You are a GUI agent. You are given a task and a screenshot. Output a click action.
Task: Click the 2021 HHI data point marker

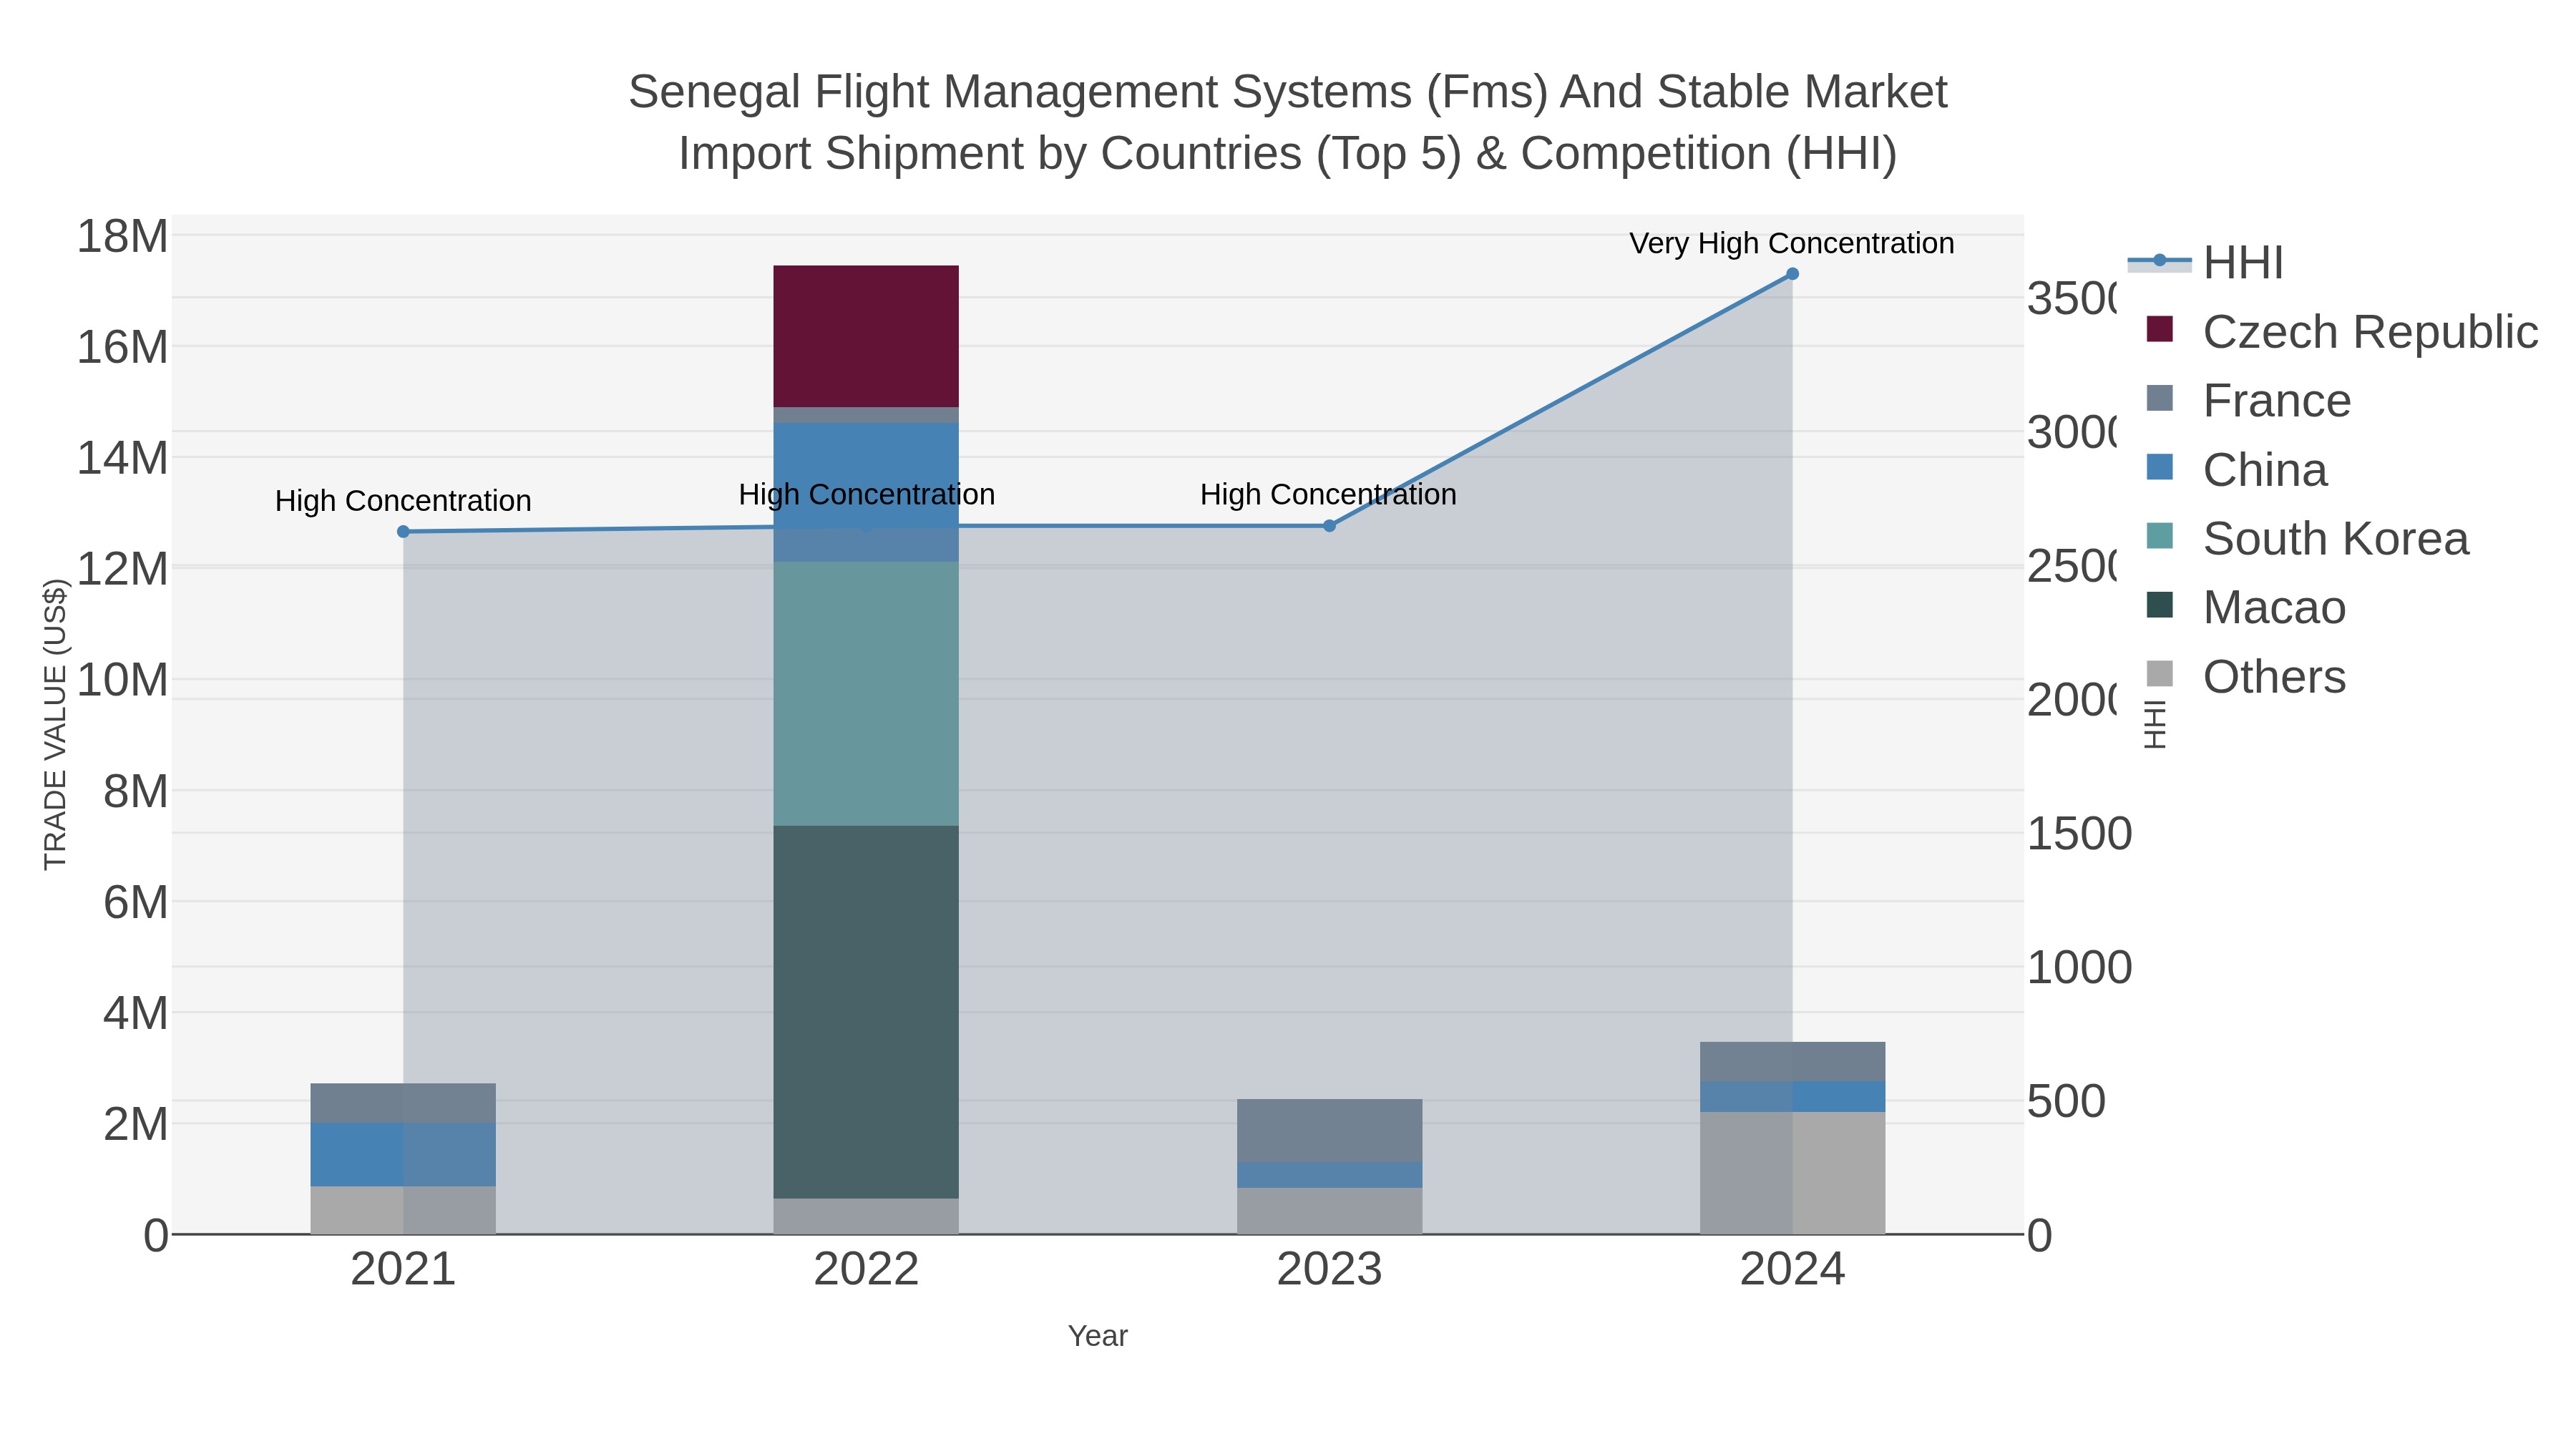(403, 532)
